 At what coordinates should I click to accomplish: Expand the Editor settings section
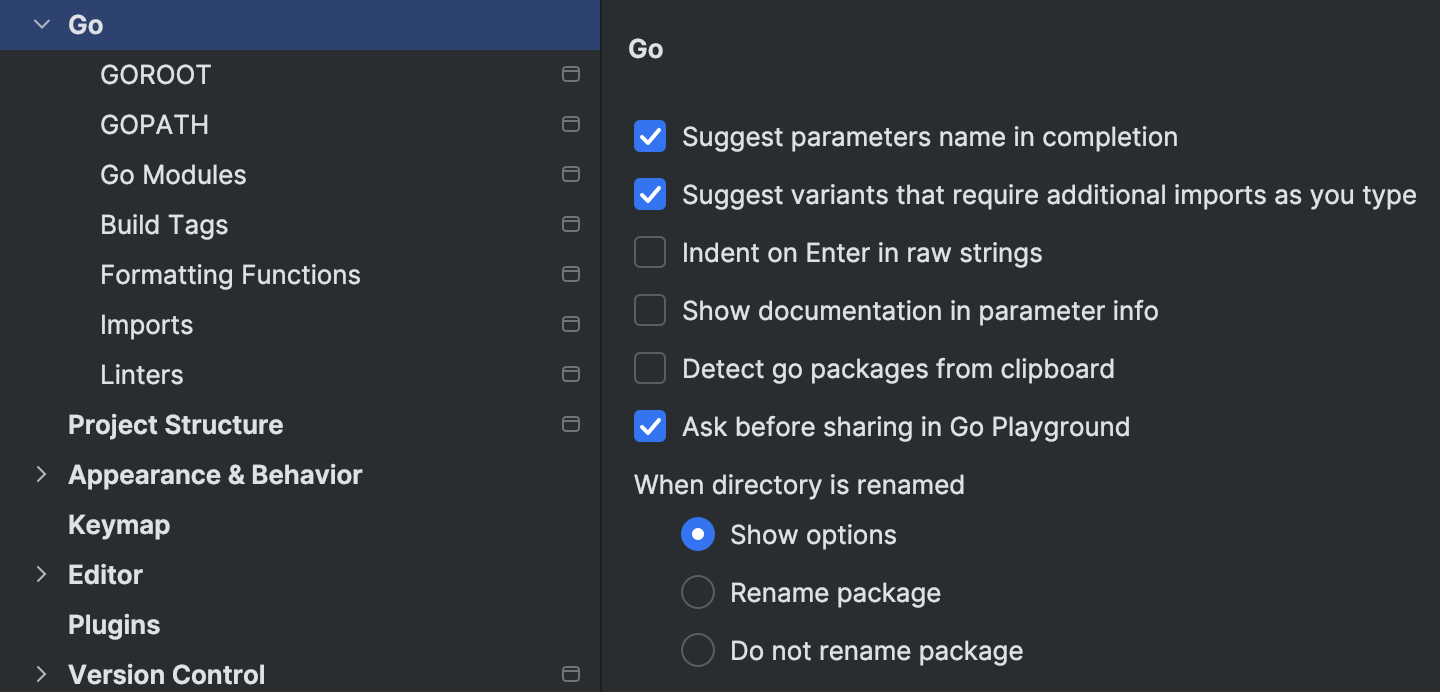pos(40,574)
